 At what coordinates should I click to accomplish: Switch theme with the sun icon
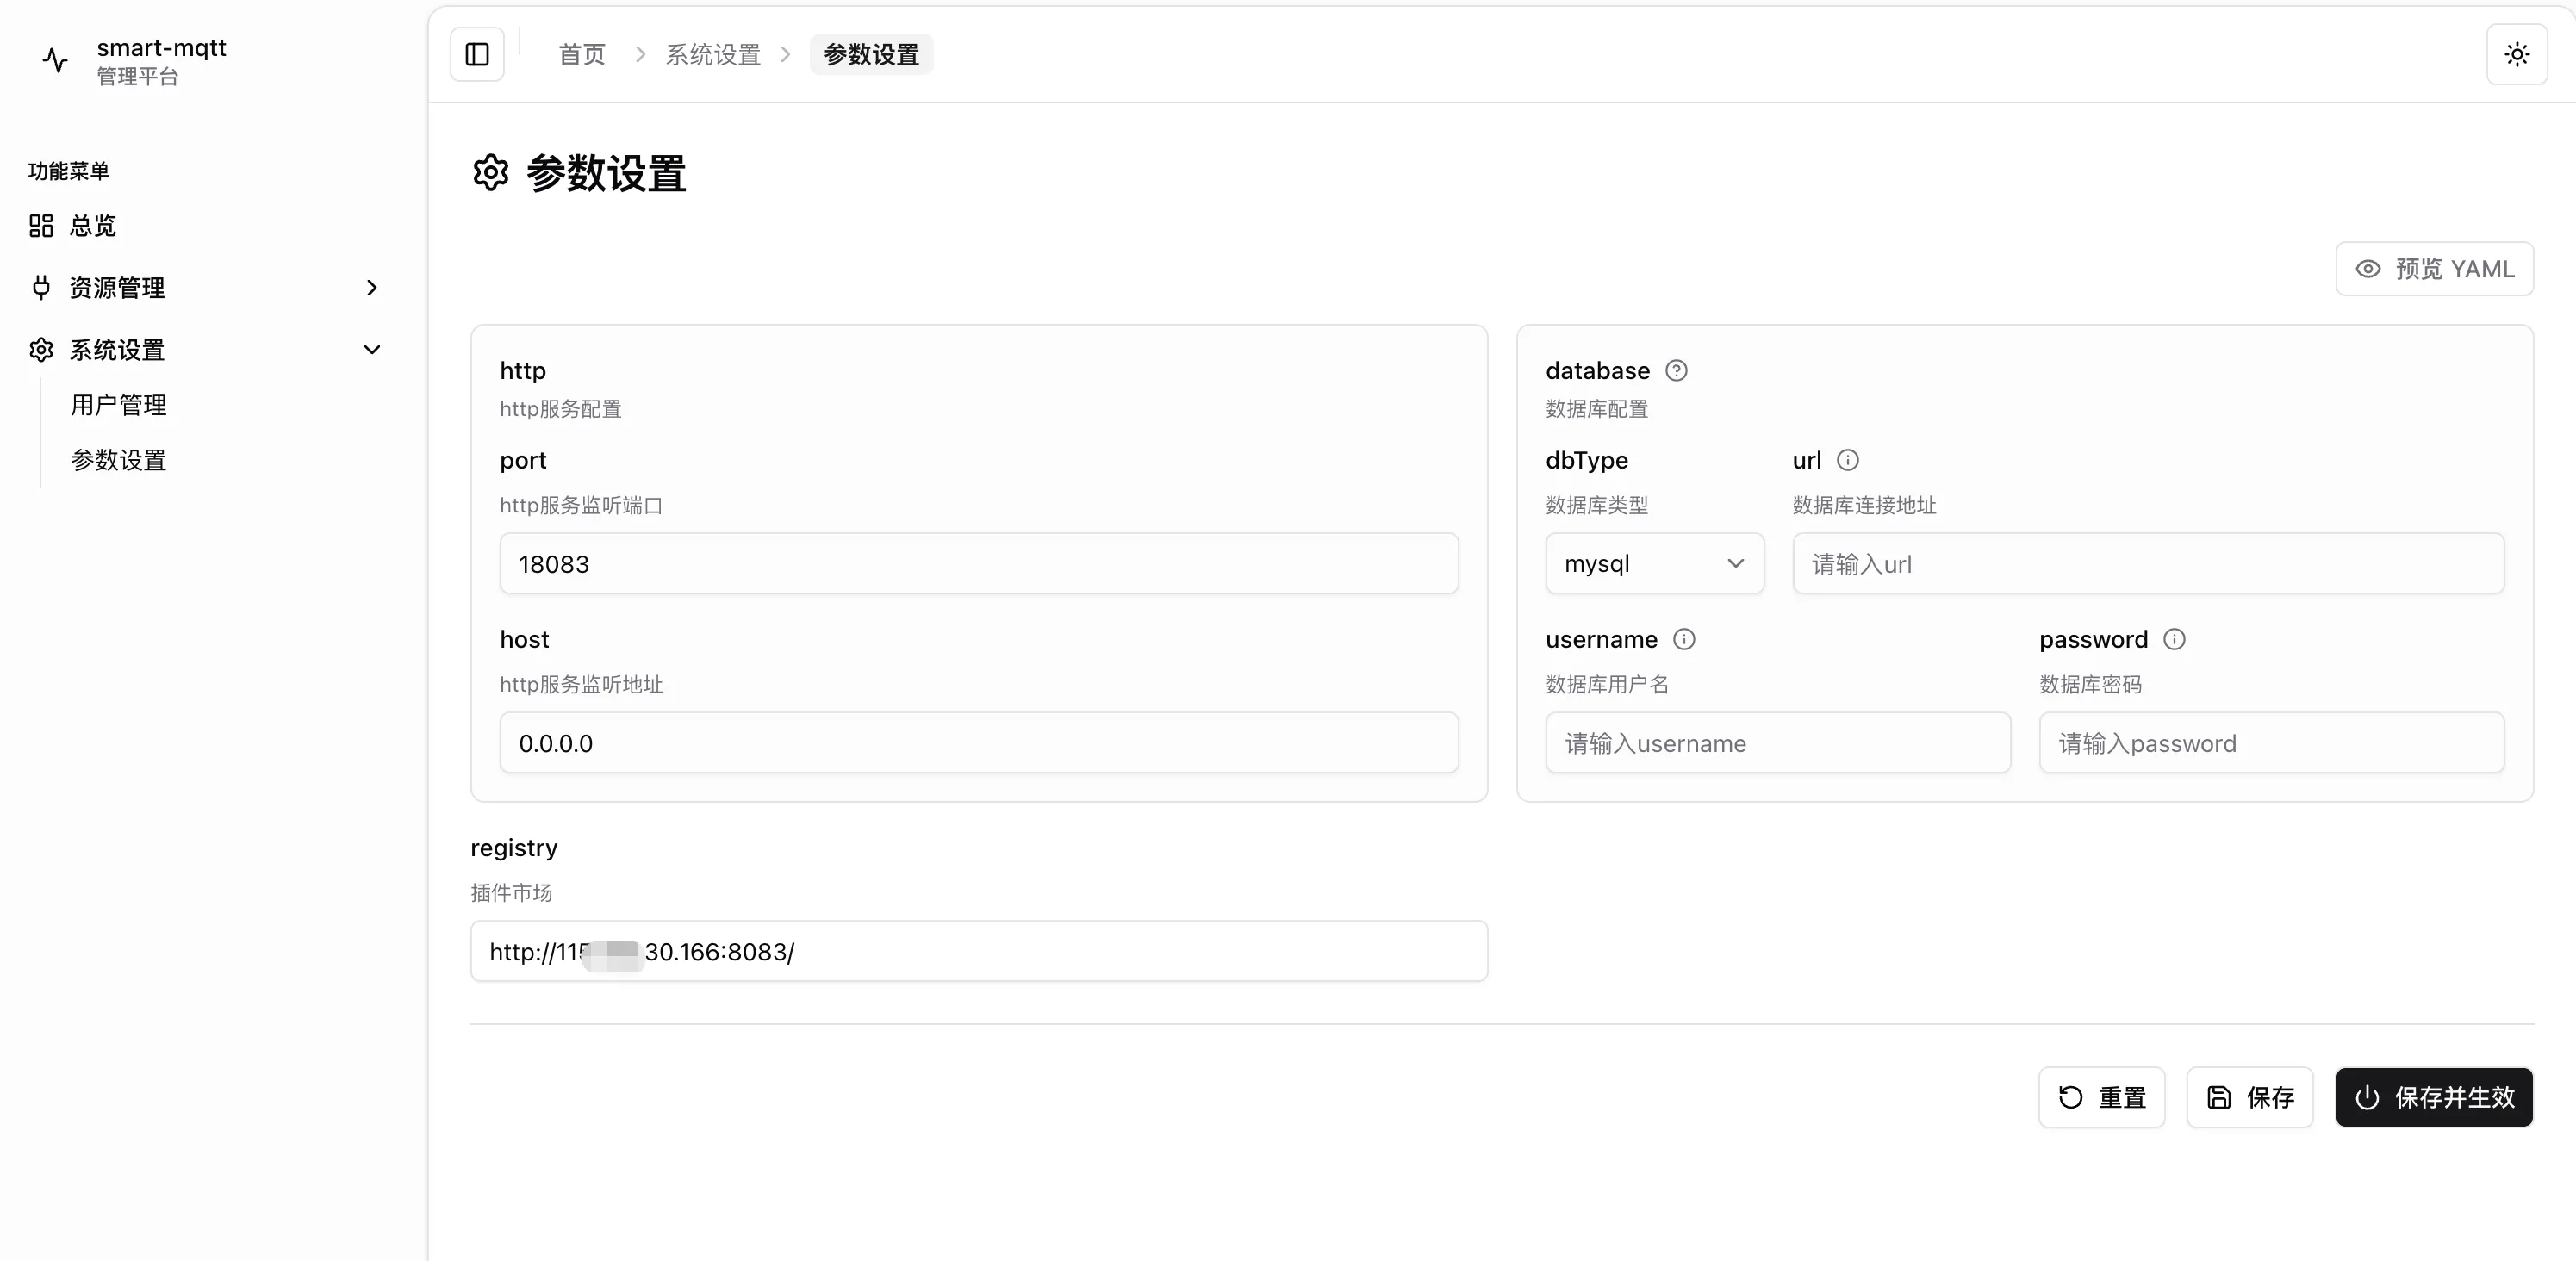click(x=2516, y=54)
